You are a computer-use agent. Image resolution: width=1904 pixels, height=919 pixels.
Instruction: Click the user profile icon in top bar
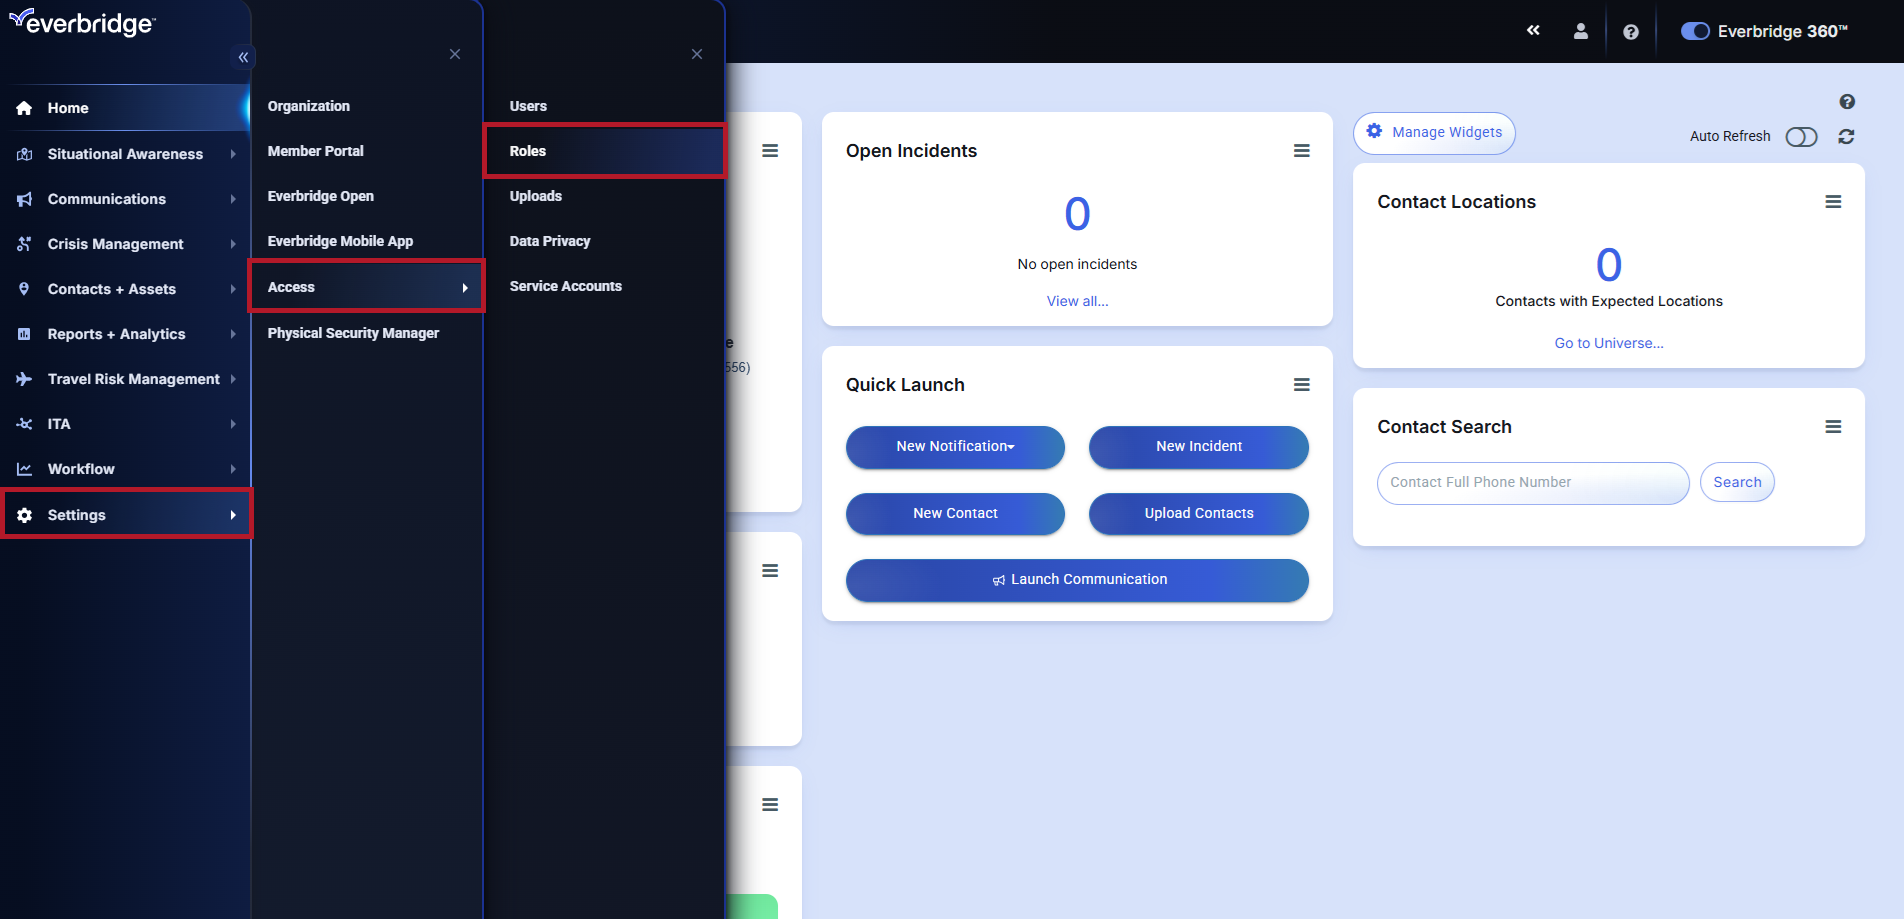click(1580, 32)
